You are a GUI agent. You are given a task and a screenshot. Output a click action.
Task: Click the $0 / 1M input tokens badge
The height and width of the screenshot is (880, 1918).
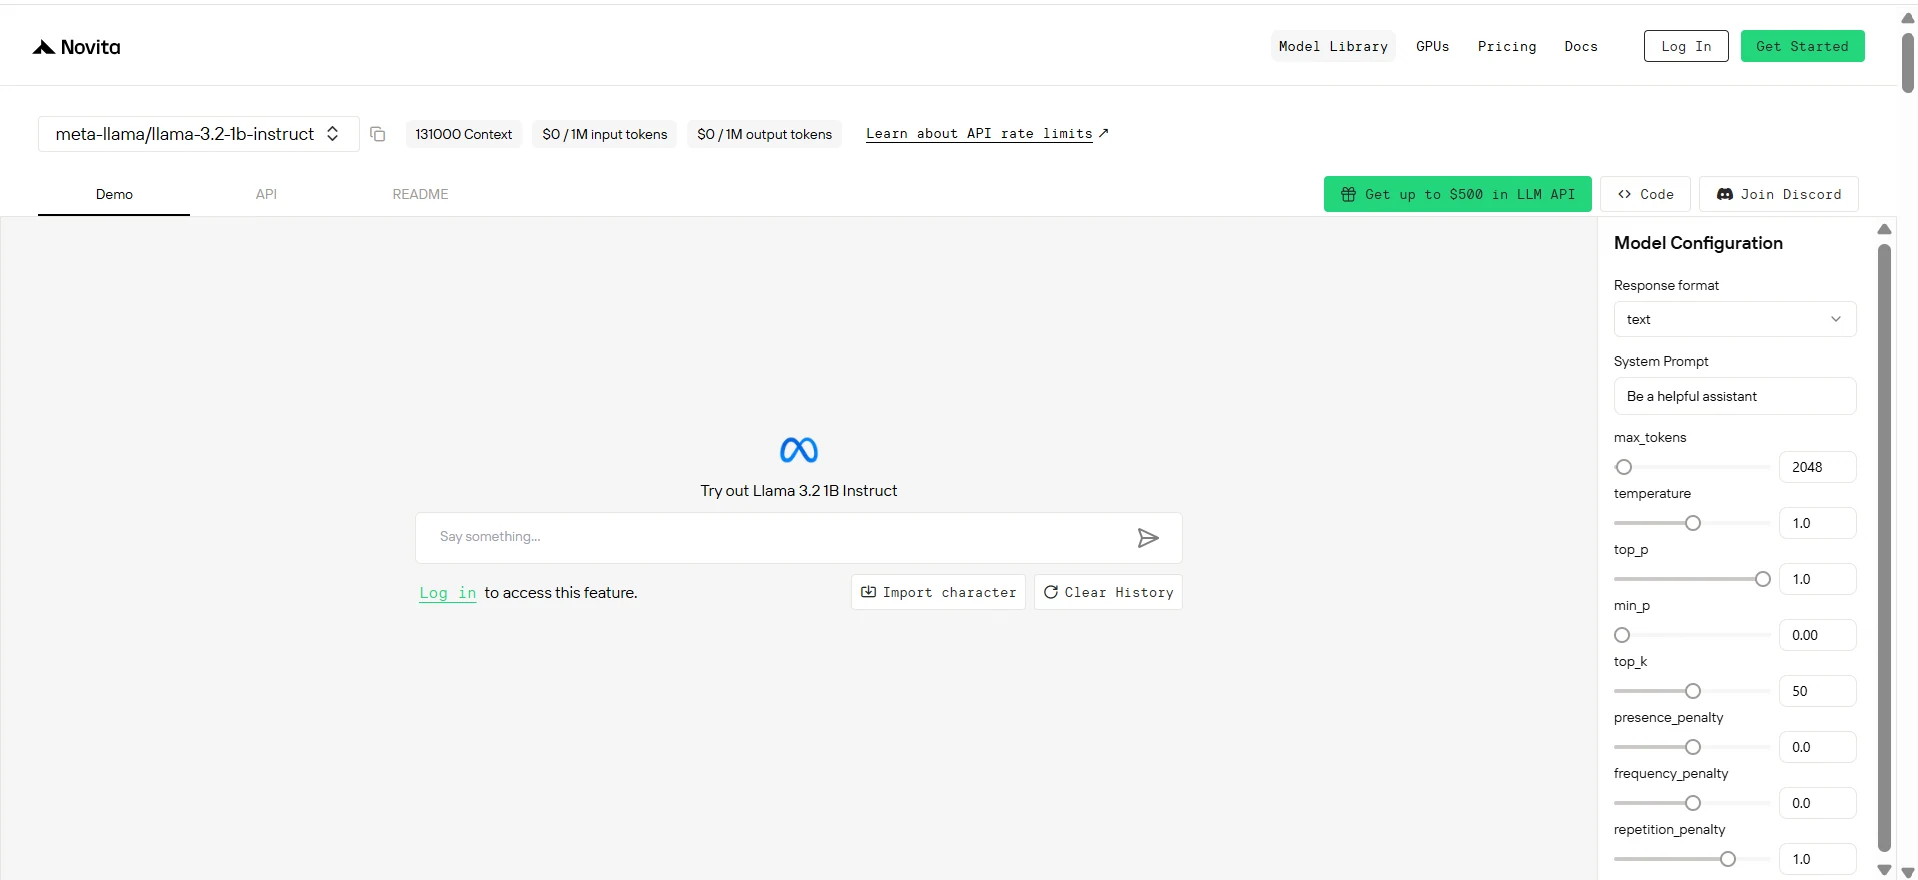[604, 134]
